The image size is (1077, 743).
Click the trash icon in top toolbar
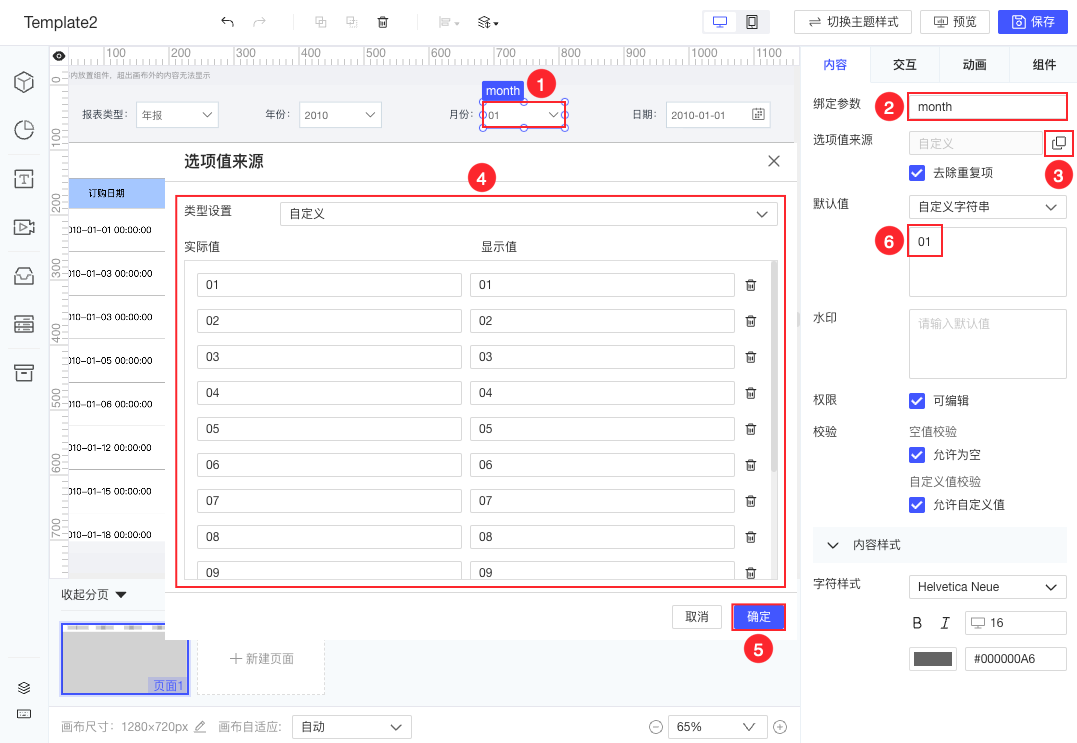383,22
